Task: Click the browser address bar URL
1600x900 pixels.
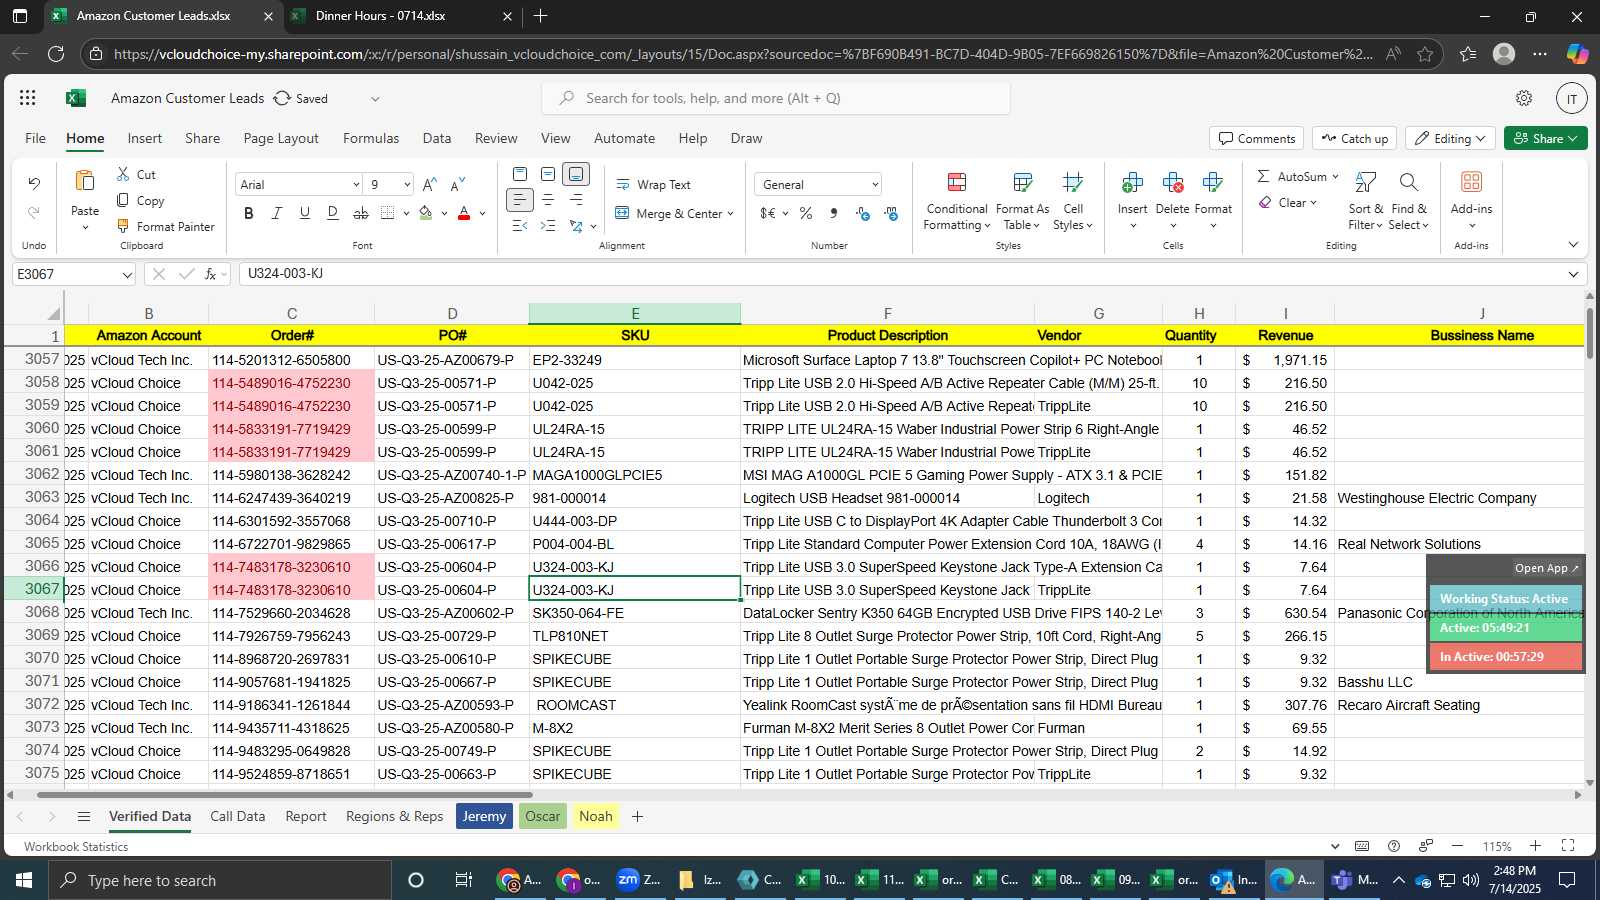Action: [742, 54]
